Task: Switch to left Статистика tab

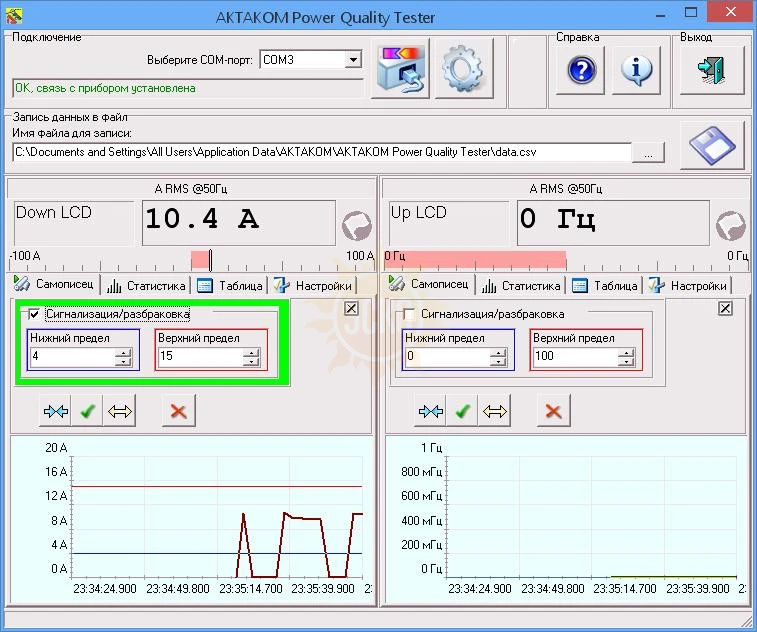Action: click(x=146, y=285)
